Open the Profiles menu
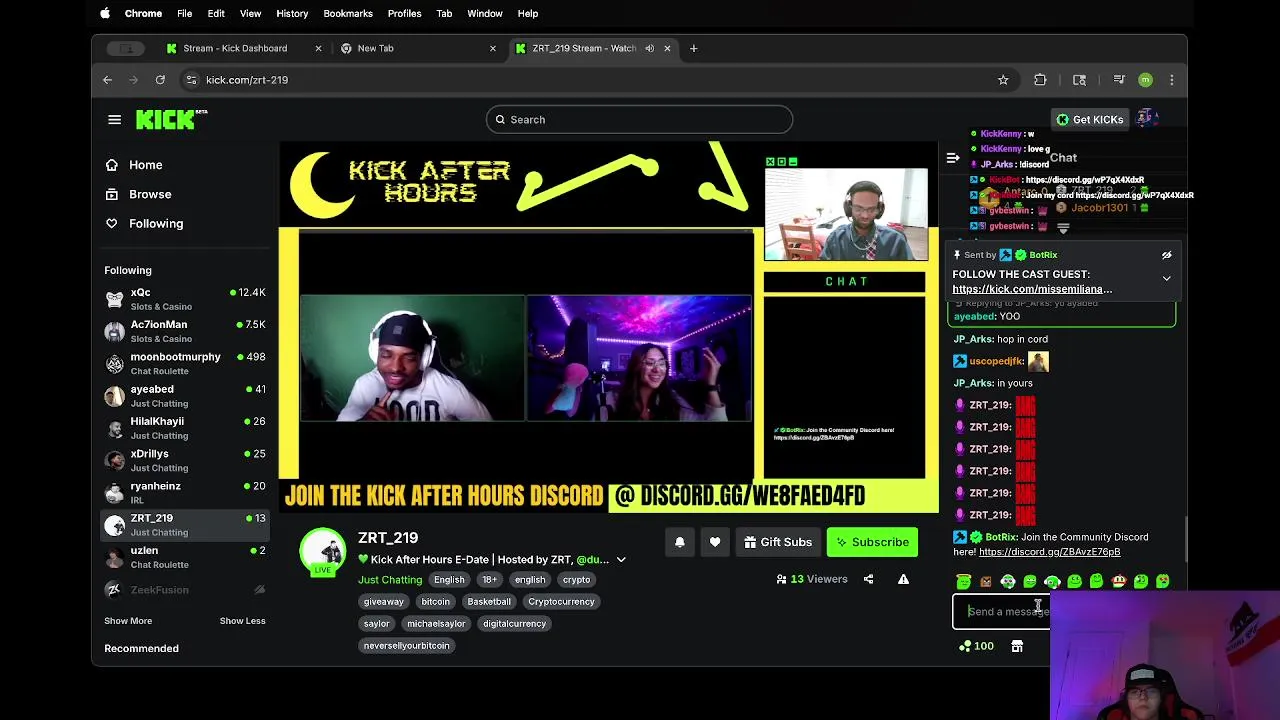 pos(404,13)
